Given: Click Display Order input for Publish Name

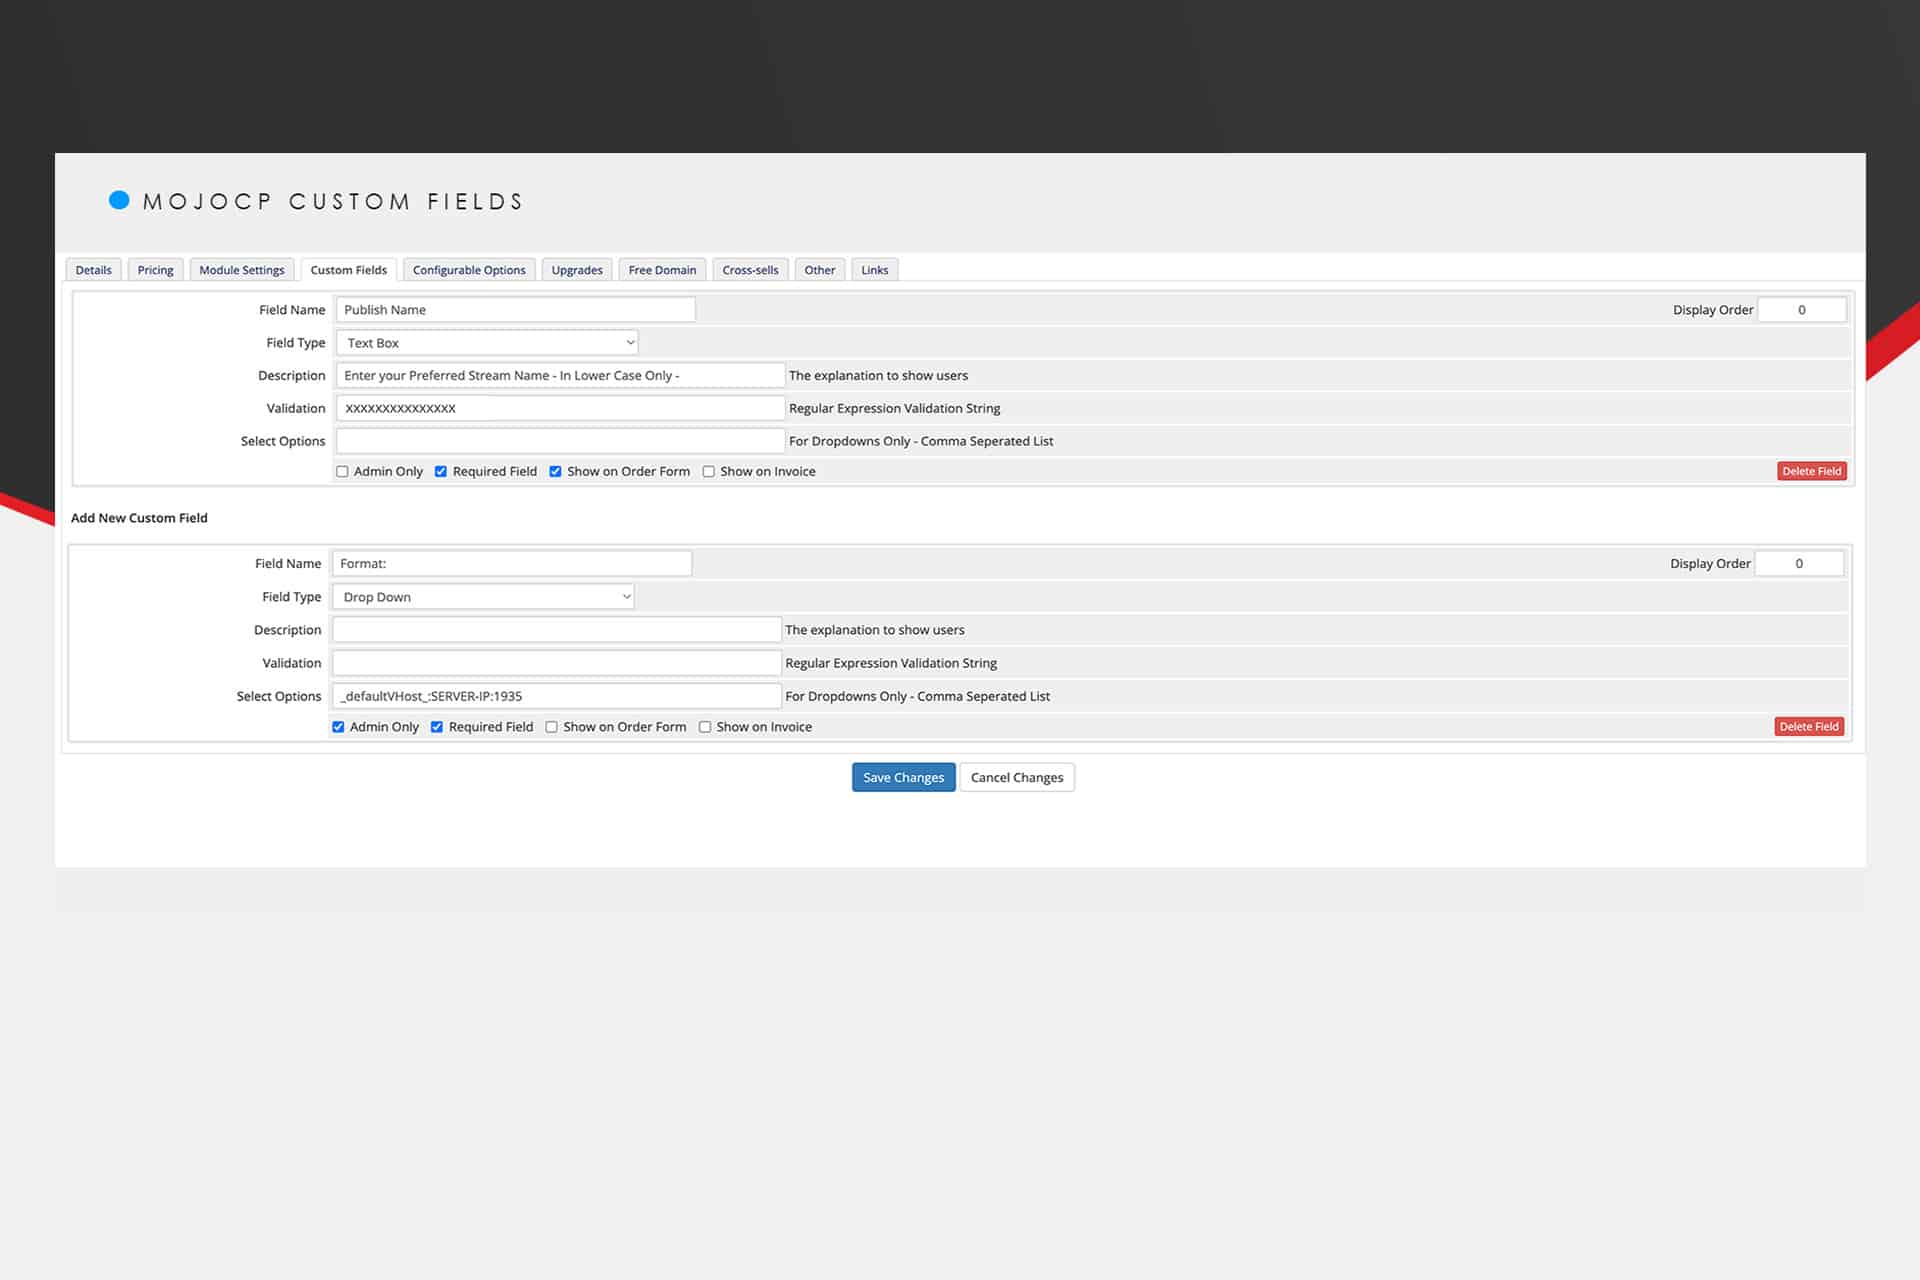Looking at the screenshot, I should [x=1802, y=310].
